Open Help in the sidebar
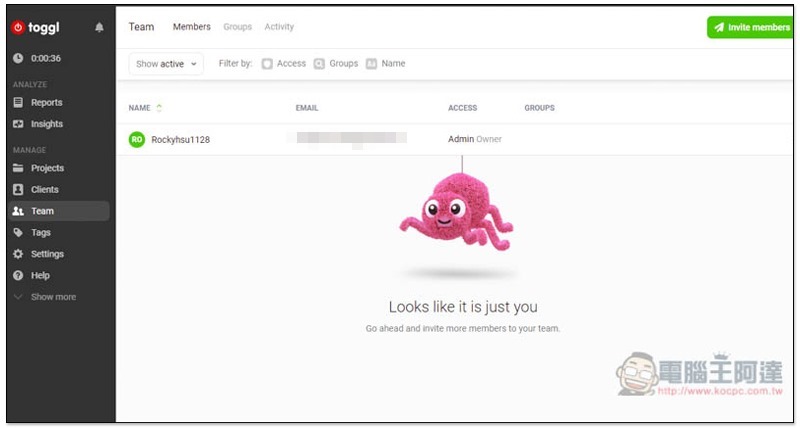The image size is (800, 428). tap(39, 275)
